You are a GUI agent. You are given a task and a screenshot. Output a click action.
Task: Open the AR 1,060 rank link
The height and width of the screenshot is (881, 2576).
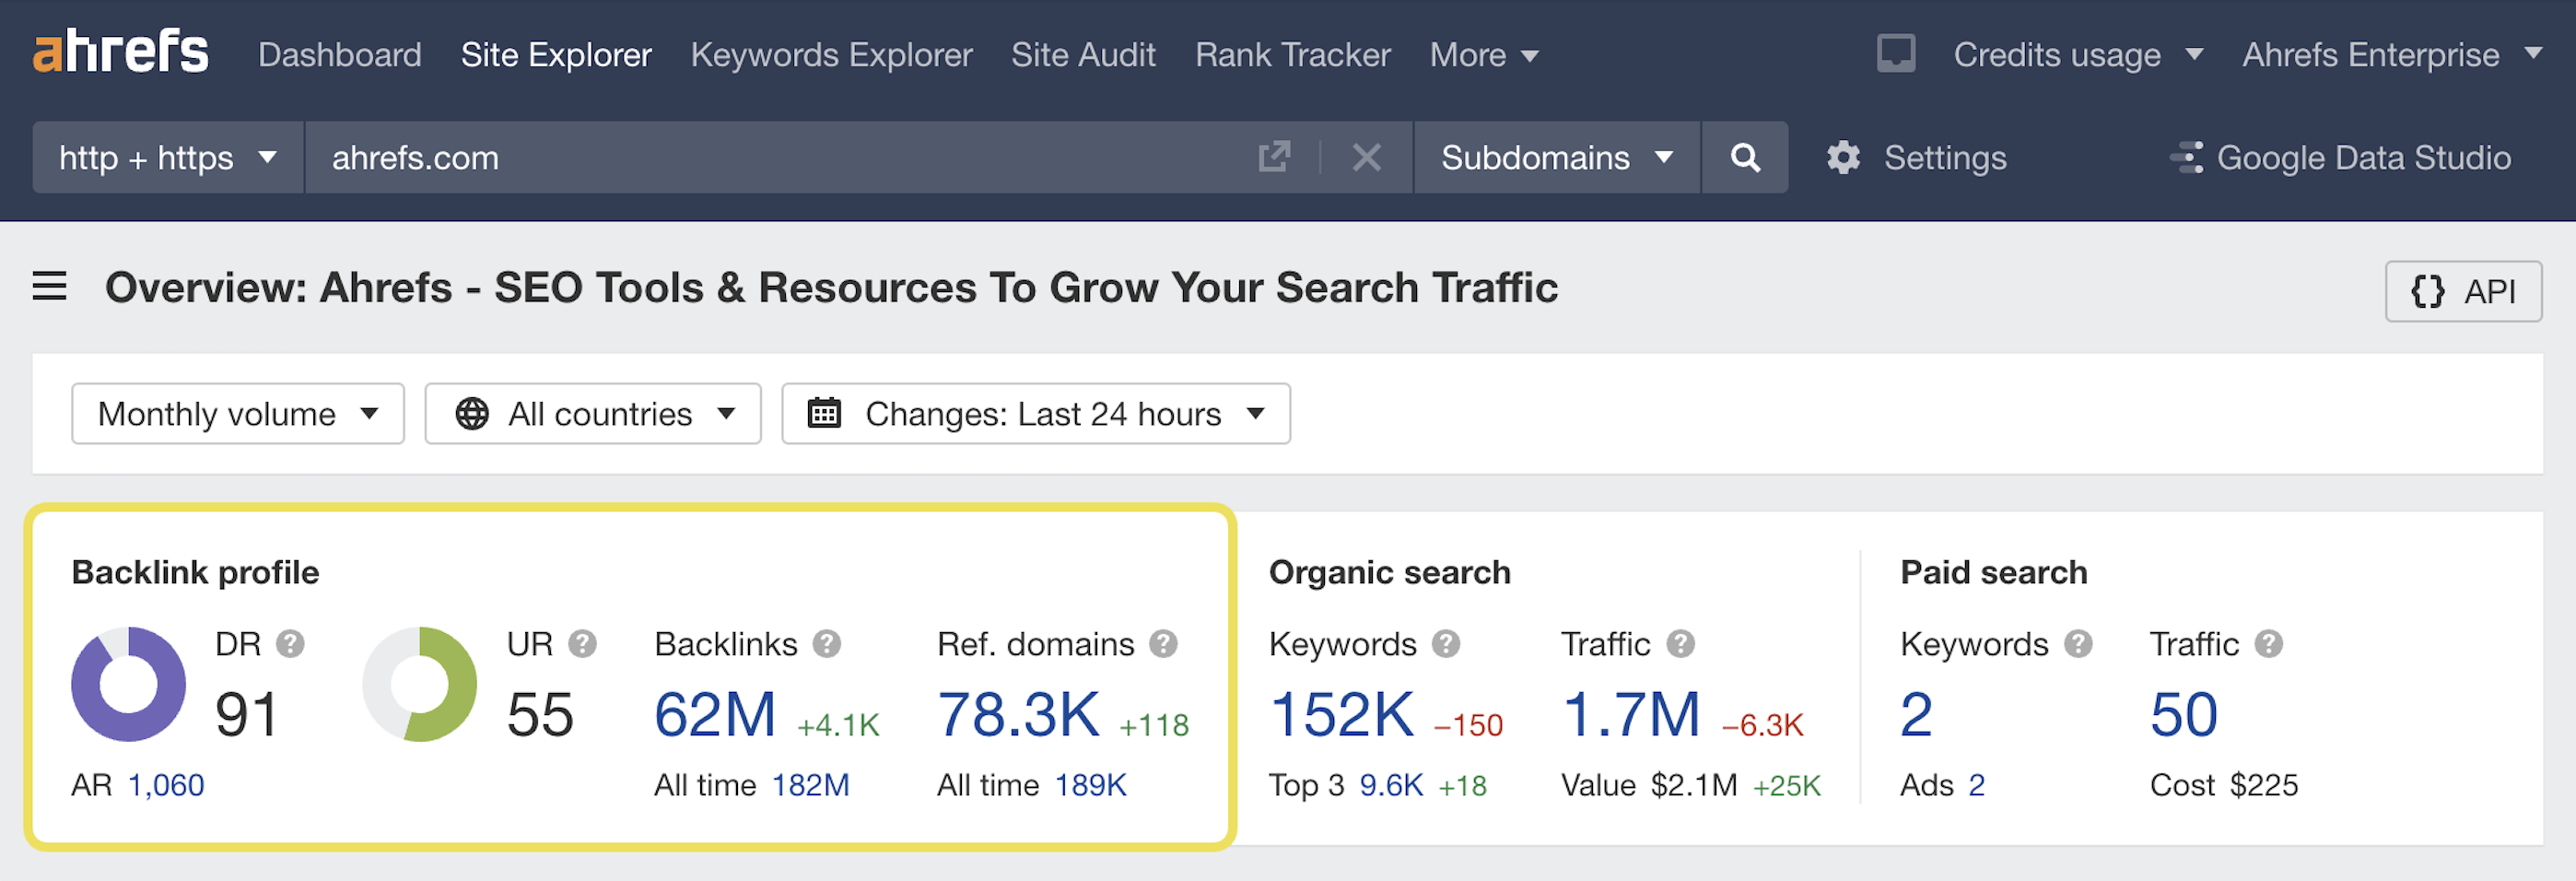(x=165, y=785)
